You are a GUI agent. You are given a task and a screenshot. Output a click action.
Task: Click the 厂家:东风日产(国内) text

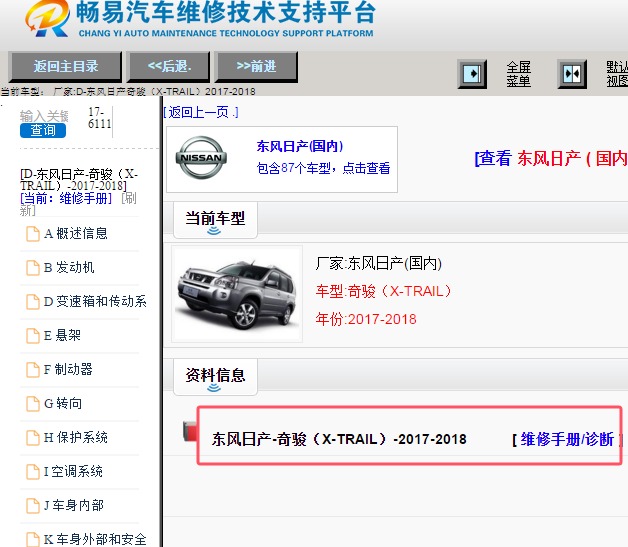(x=378, y=263)
